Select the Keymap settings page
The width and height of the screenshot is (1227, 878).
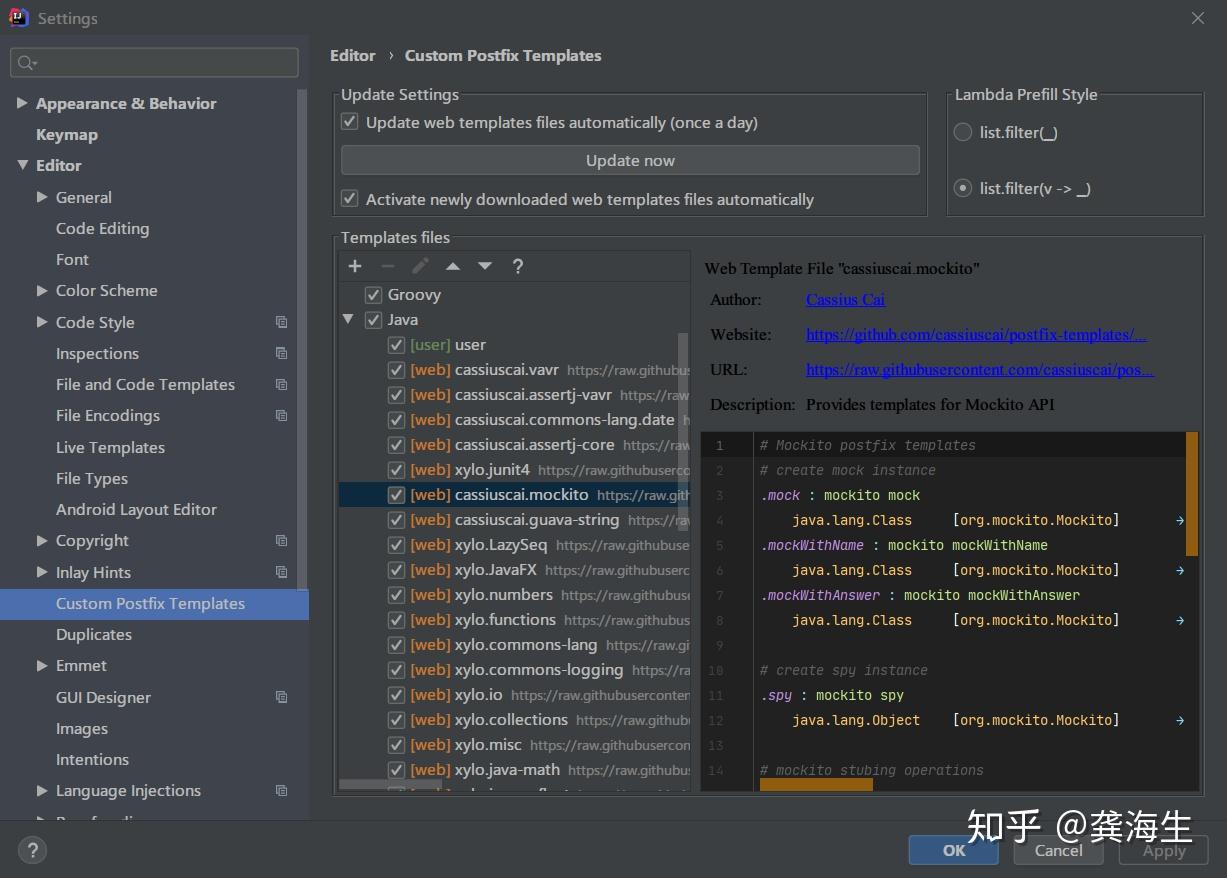tap(67, 134)
